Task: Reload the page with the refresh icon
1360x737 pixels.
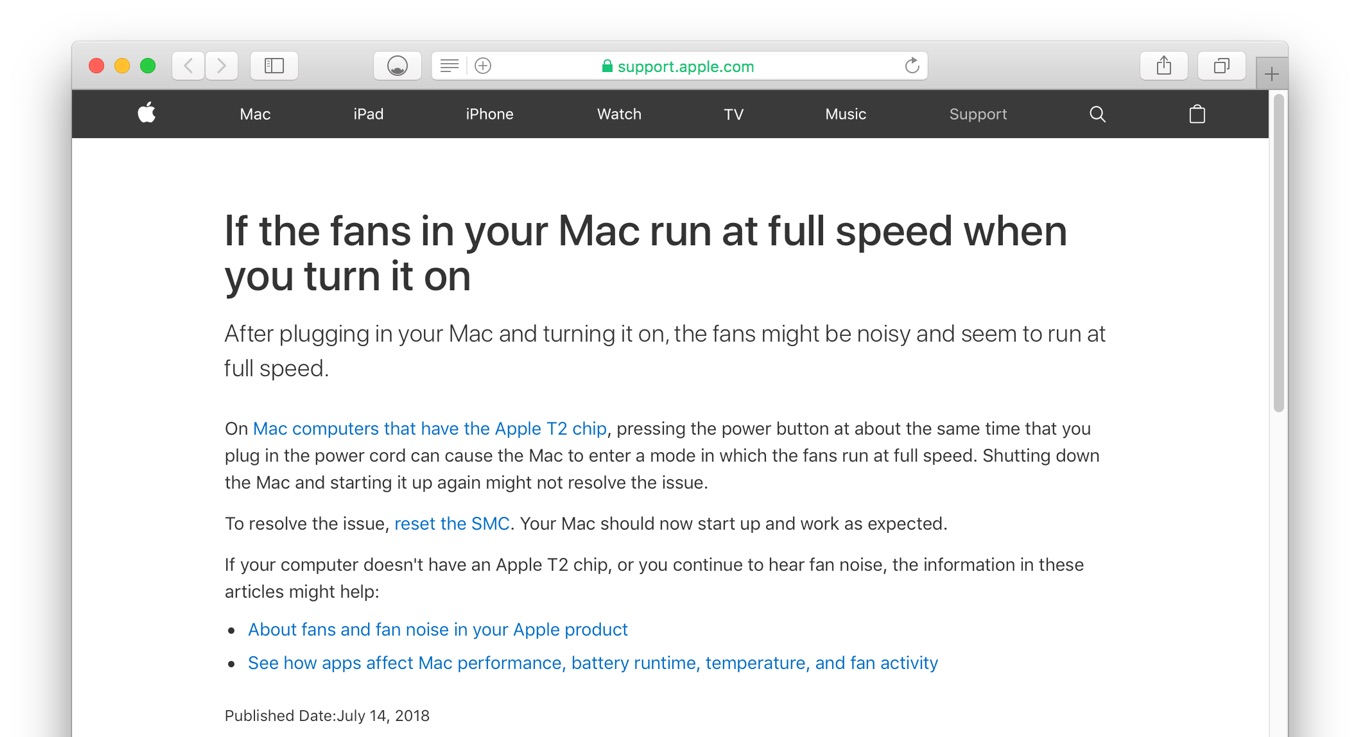Action: pos(912,66)
